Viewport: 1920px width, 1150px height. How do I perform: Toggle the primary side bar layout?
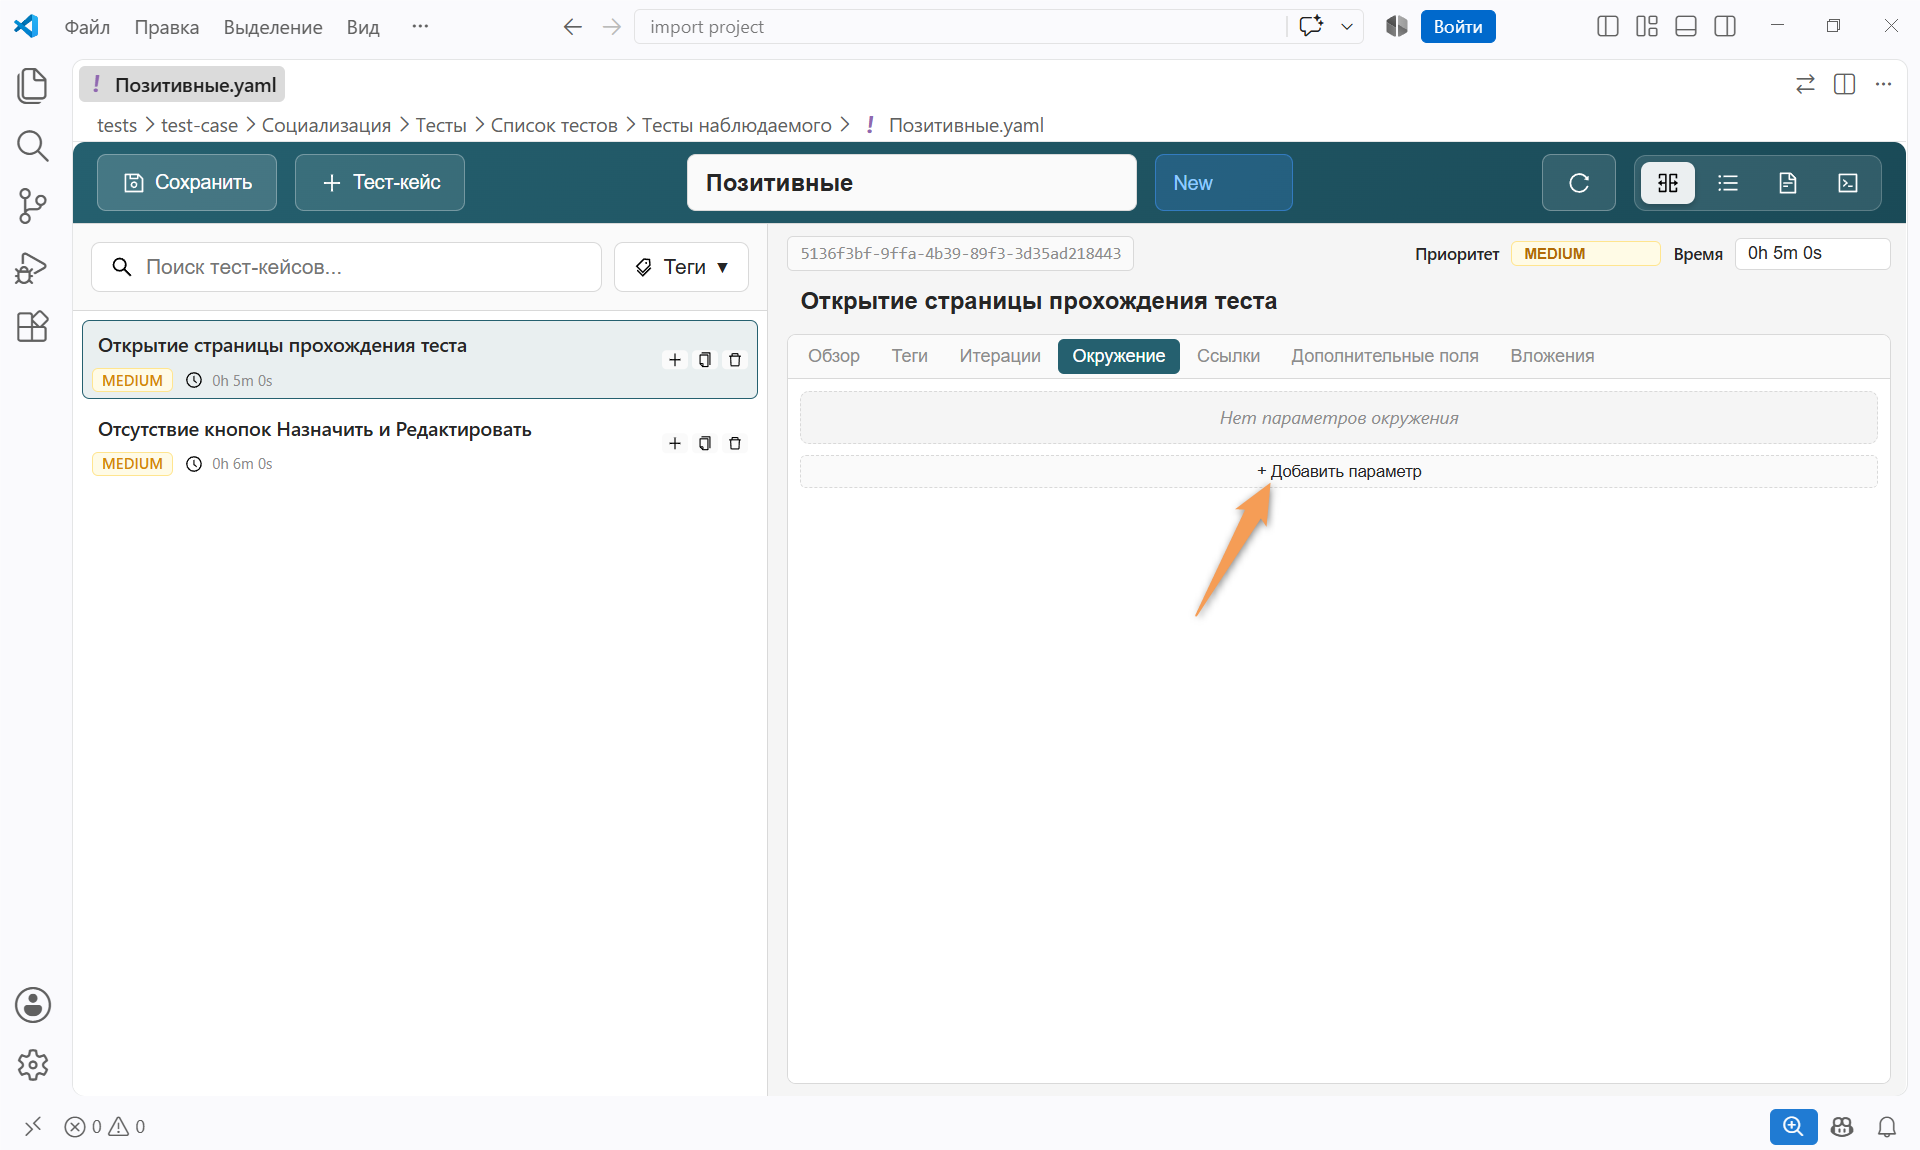click(x=1607, y=27)
